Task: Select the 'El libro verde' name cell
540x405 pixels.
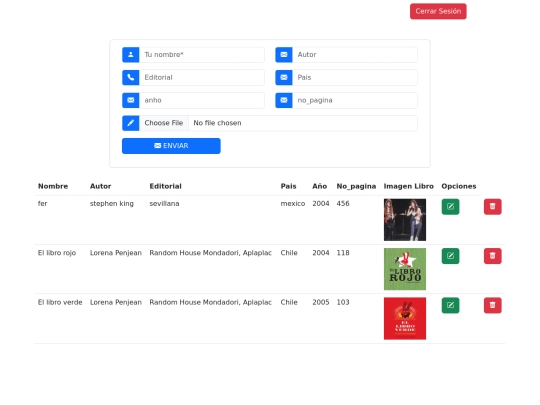Action: point(60,302)
